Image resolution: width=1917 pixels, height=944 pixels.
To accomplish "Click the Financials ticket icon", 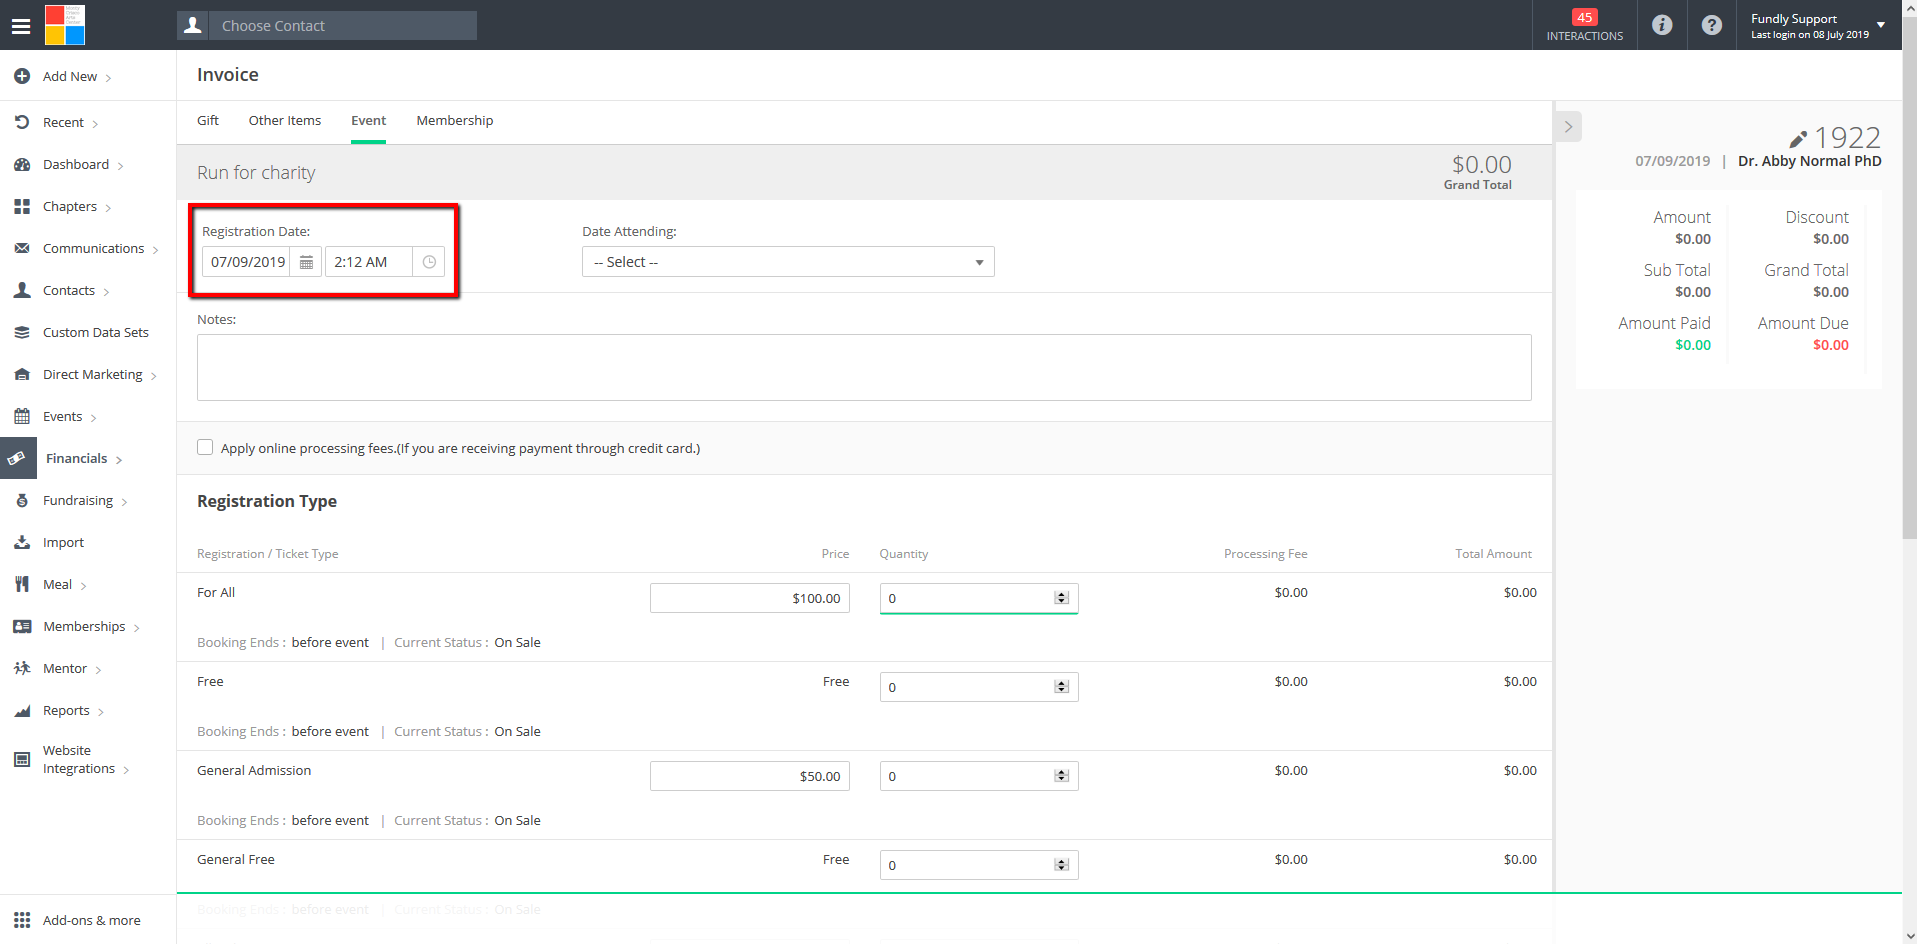I will (x=18, y=458).
